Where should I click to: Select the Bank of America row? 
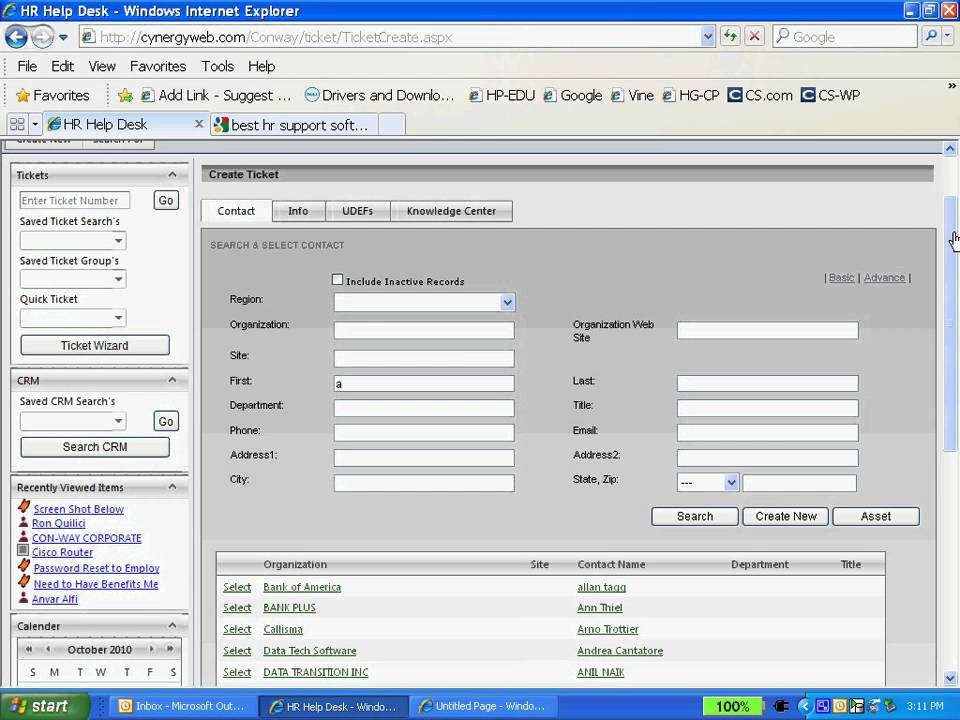[237, 587]
